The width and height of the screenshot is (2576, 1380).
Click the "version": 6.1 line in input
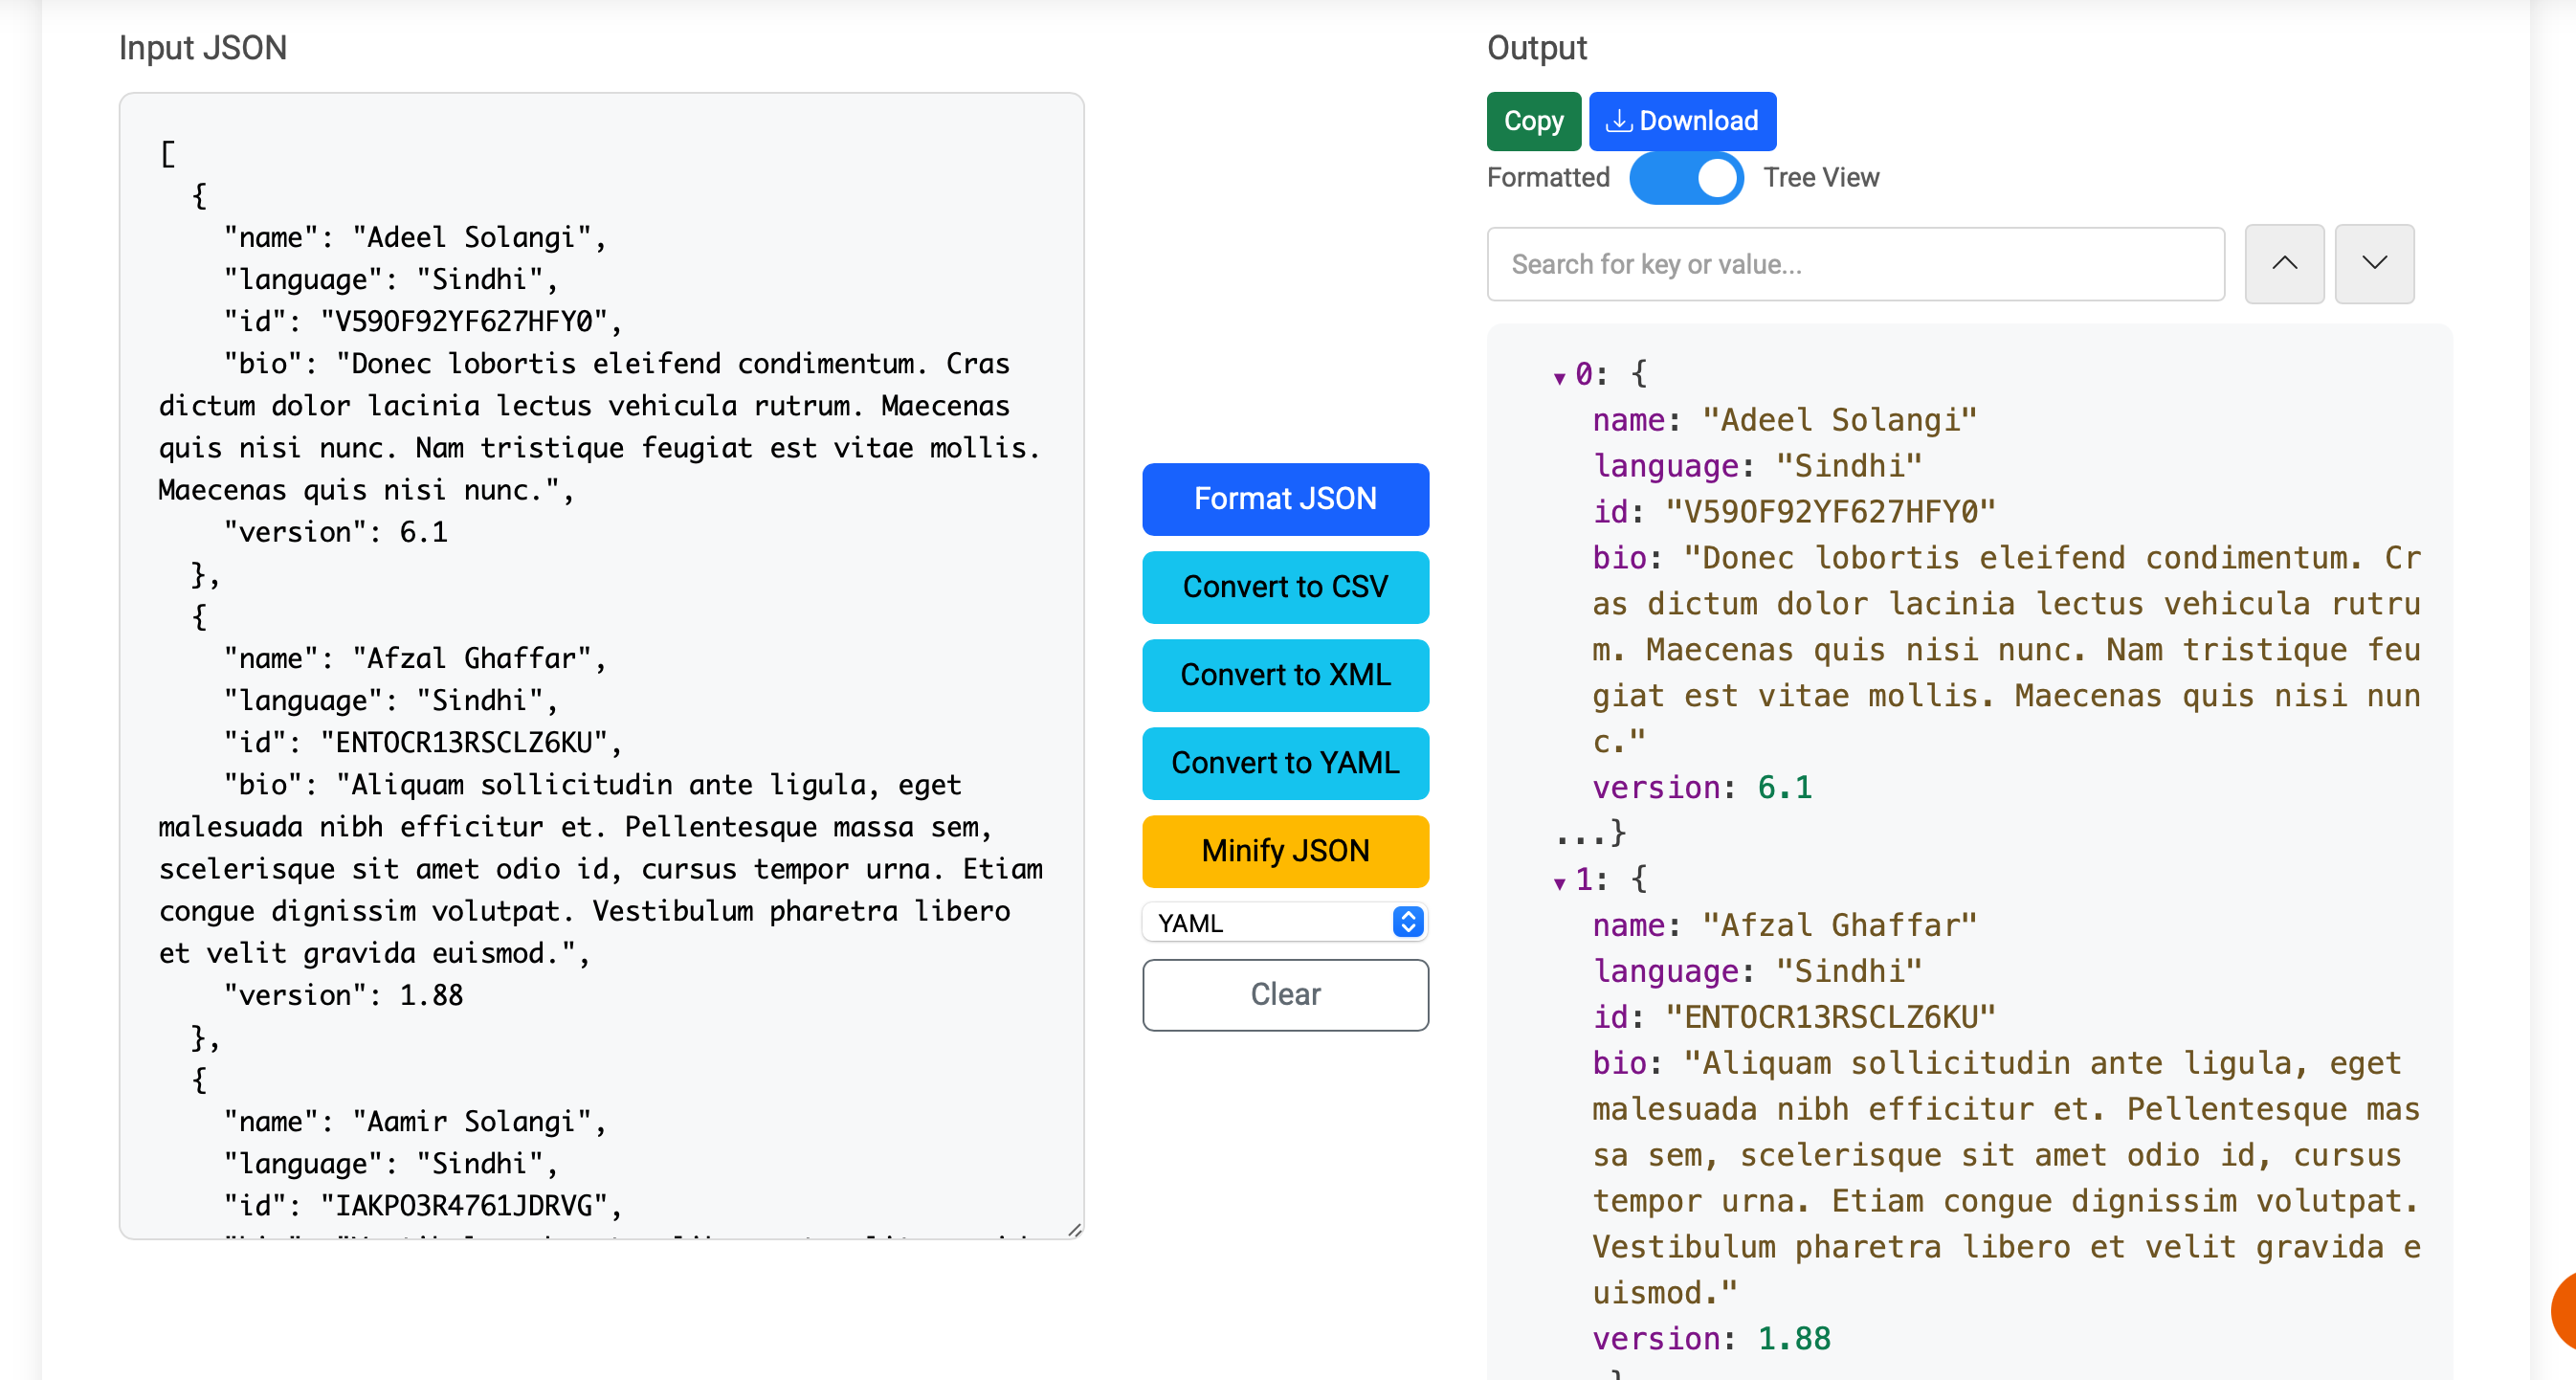[335, 532]
